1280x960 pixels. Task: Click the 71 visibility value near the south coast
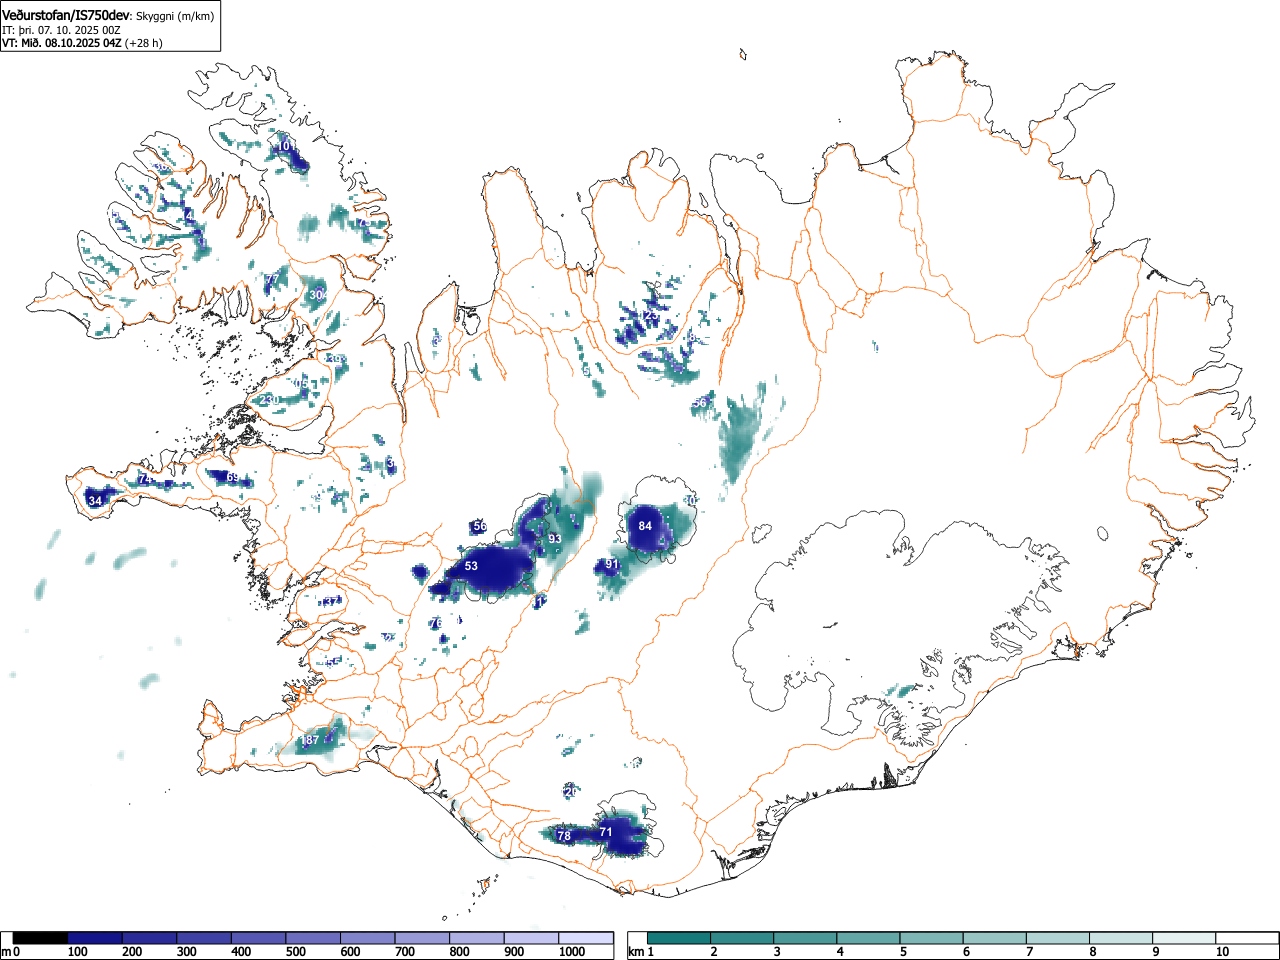coord(605,832)
